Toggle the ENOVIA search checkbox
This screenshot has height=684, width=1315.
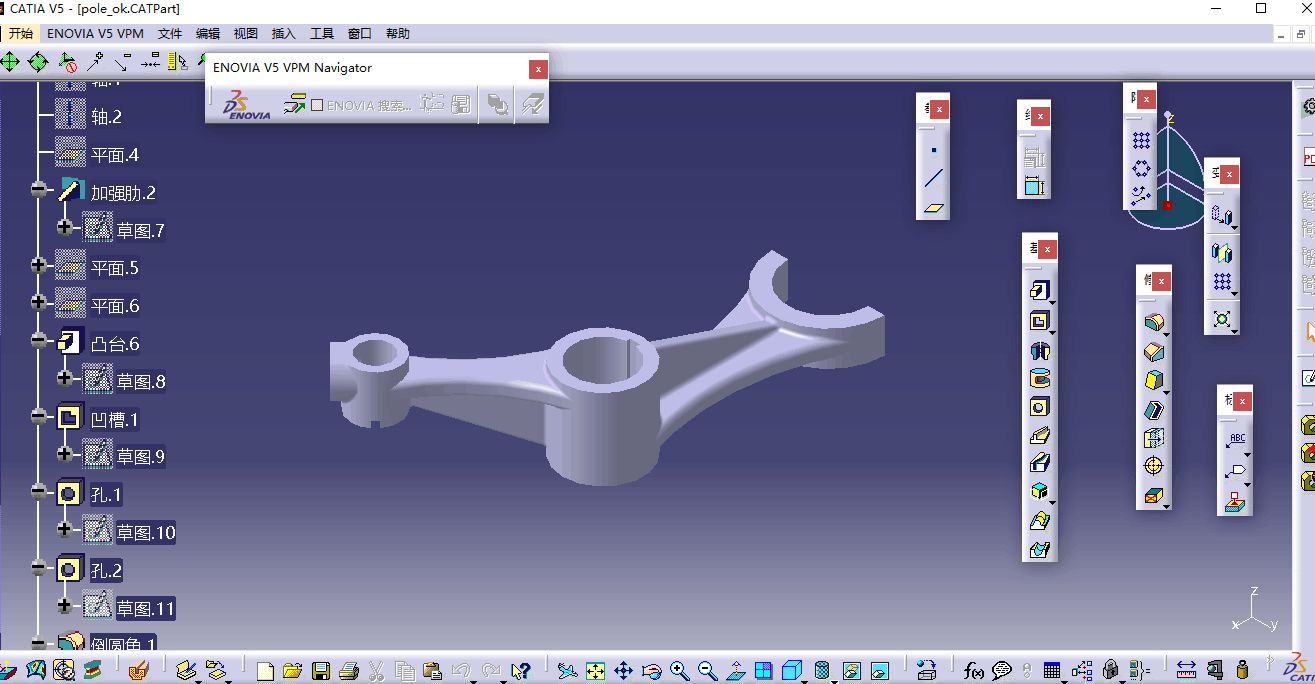[317, 105]
